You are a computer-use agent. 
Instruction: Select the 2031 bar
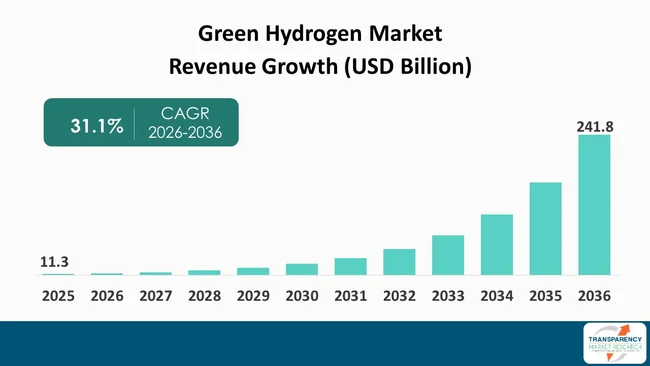pyautogui.click(x=351, y=267)
